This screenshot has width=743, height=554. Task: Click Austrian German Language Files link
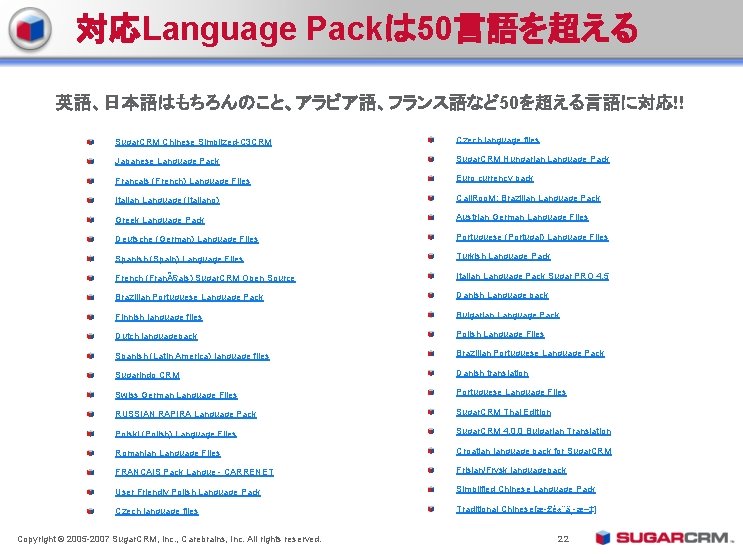(x=522, y=218)
